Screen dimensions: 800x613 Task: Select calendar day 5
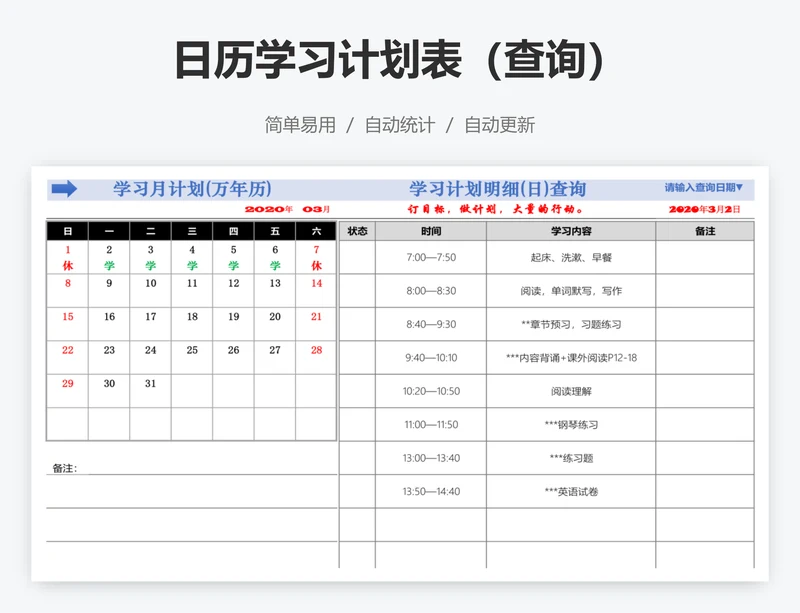(233, 257)
